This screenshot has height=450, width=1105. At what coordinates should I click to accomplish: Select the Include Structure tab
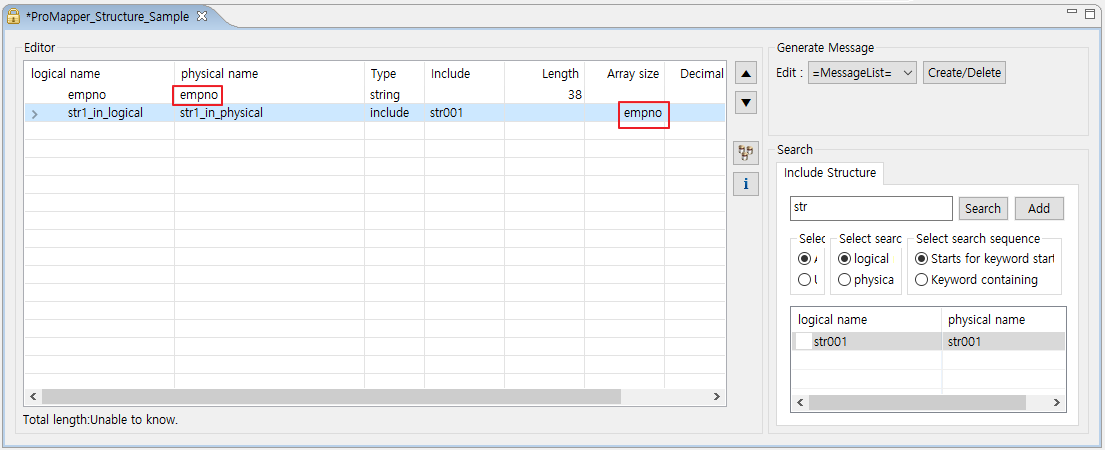click(829, 173)
